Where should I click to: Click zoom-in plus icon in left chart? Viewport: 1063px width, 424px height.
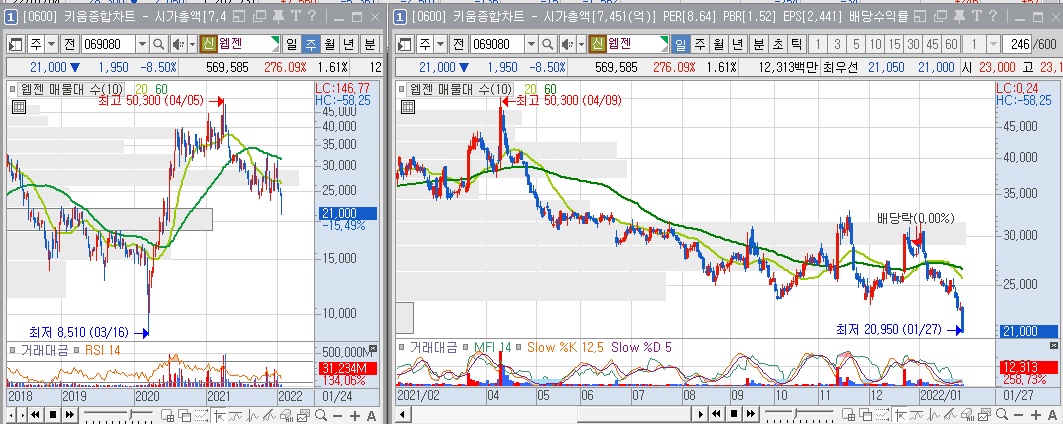(x=355, y=415)
